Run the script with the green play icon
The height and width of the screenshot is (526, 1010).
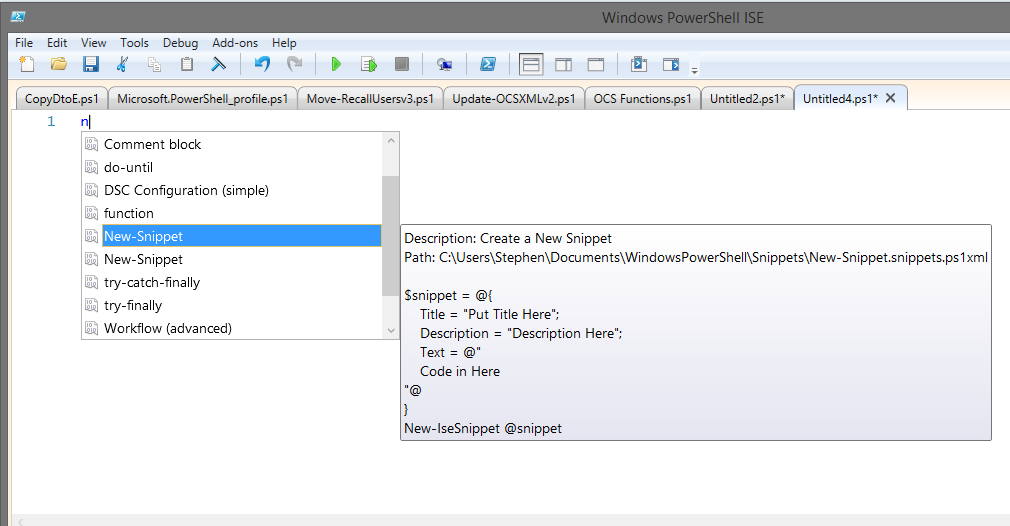[x=336, y=64]
